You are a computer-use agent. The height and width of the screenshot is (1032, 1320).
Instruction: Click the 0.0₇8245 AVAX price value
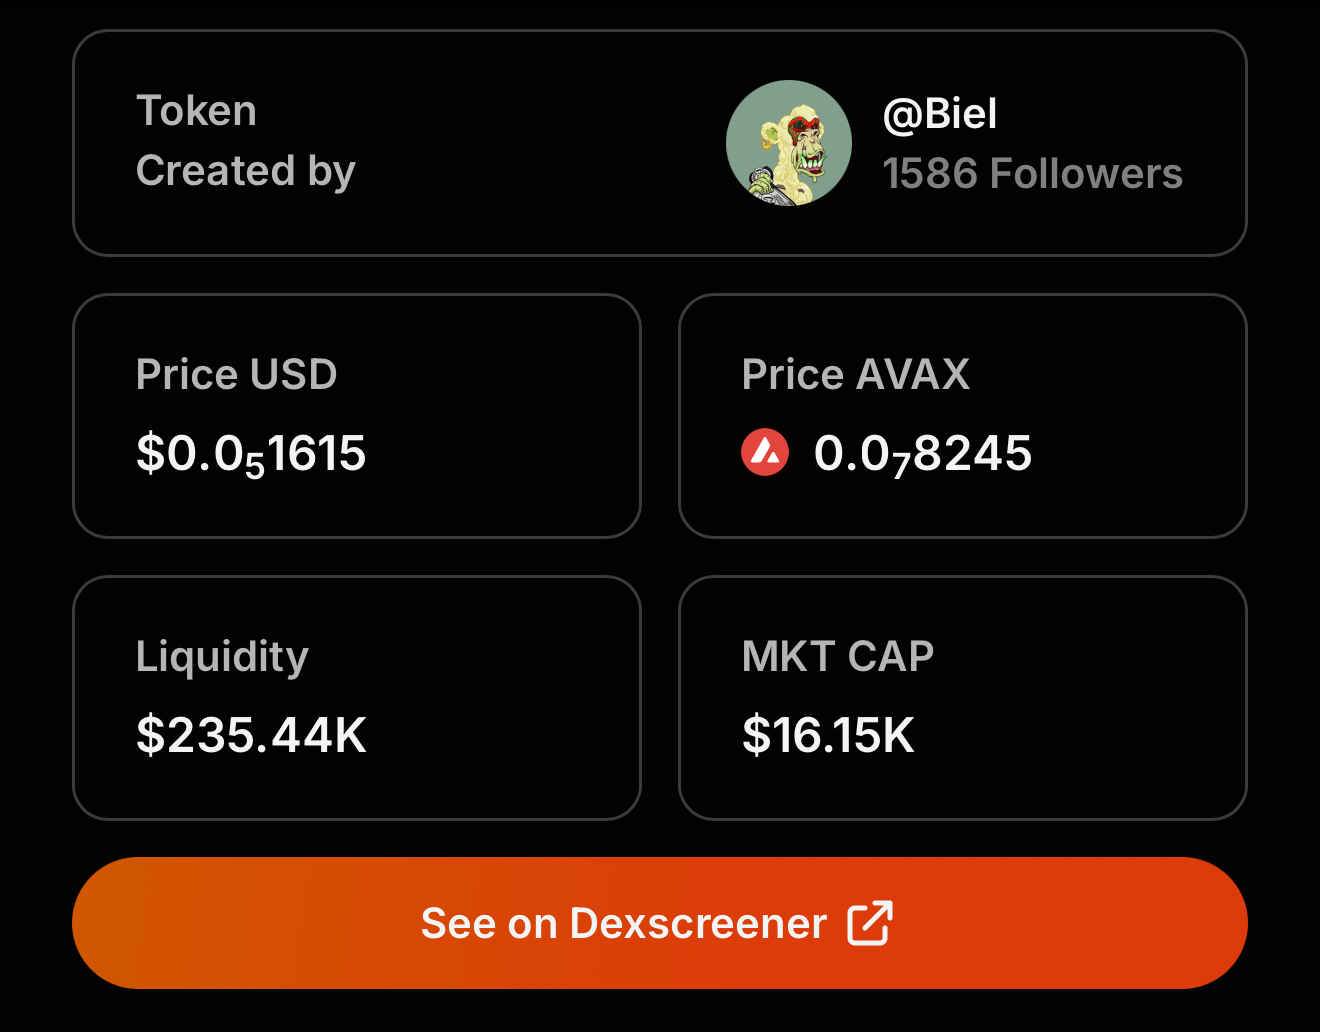coord(922,453)
